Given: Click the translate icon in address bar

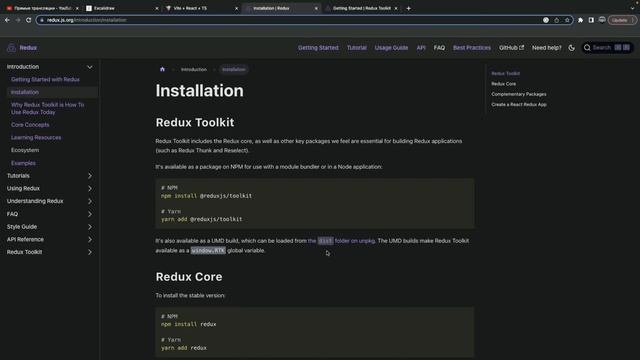Looking at the screenshot, I should (546, 20).
